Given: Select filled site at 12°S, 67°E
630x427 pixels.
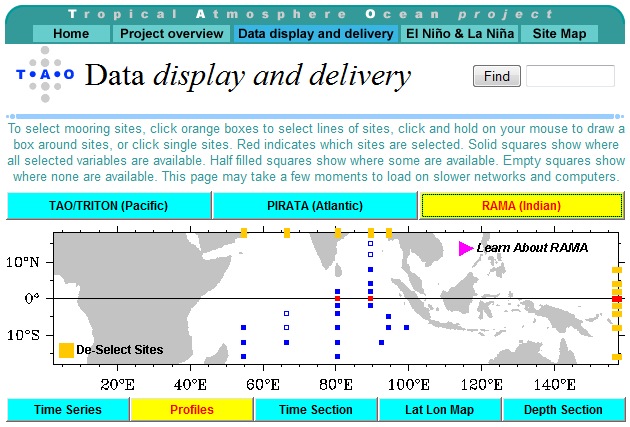Looking at the screenshot, I should (x=286, y=343).
